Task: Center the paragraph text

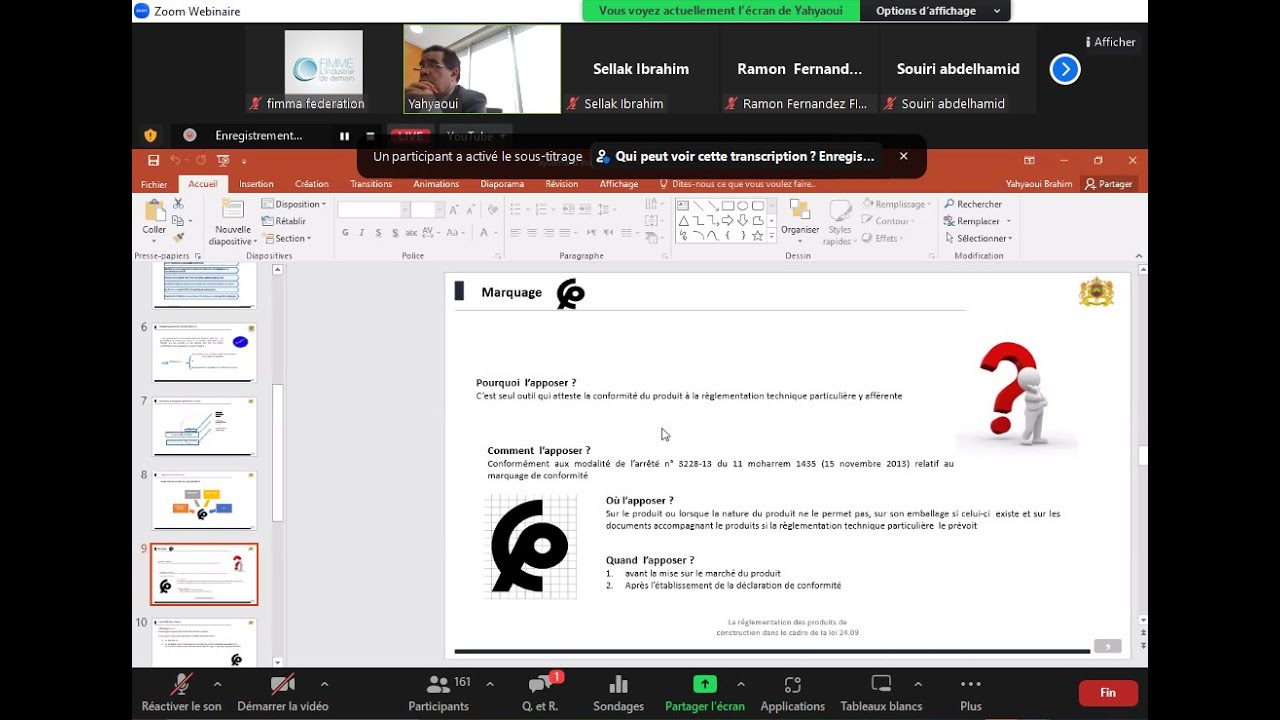Action: click(533, 233)
